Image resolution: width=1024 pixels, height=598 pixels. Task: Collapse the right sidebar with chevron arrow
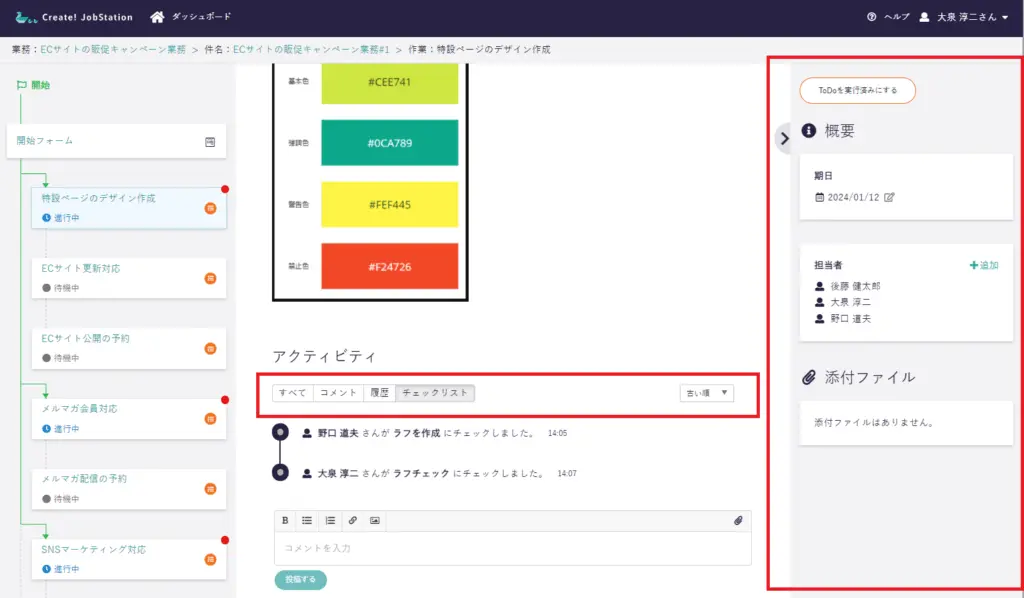point(784,139)
